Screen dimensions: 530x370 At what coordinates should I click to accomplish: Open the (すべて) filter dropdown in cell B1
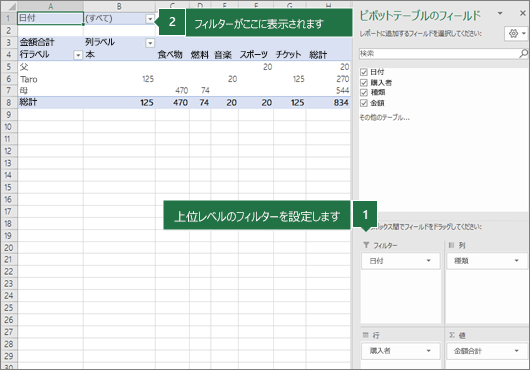tap(150, 19)
